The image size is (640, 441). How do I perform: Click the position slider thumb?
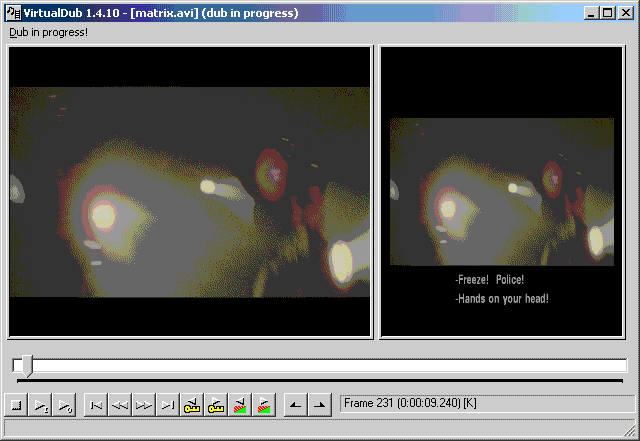tap(27, 365)
